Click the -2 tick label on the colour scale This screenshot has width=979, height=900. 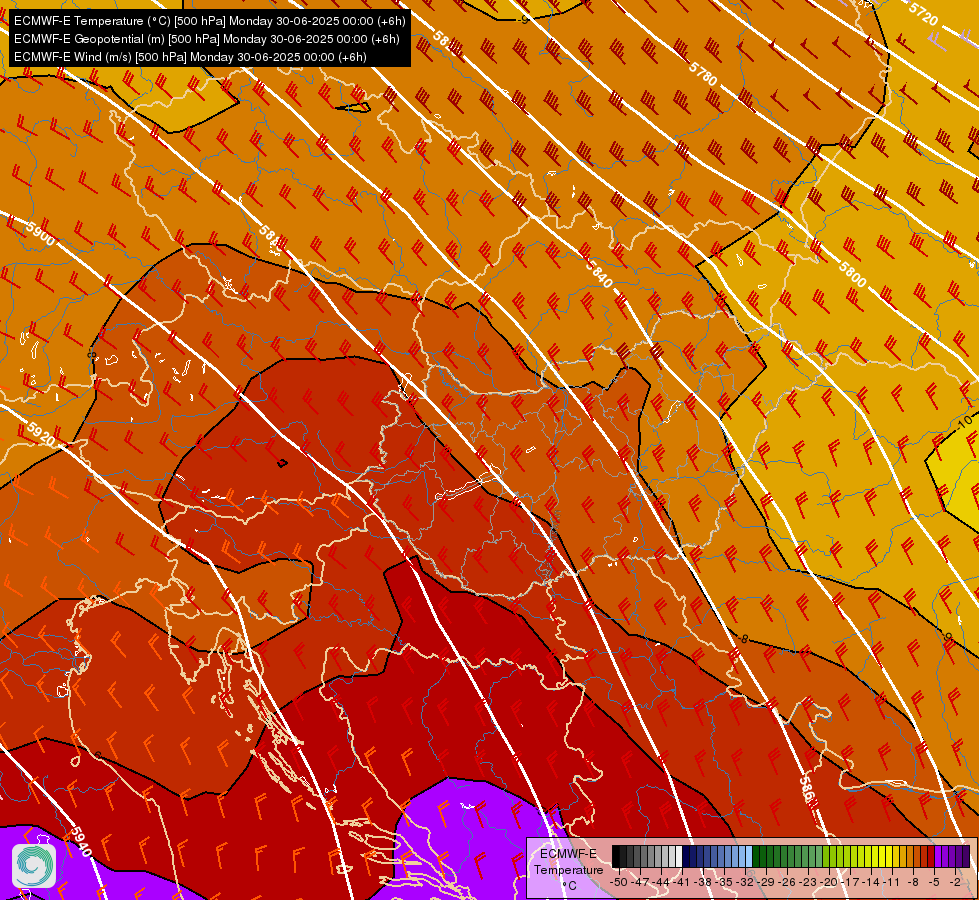[x=955, y=882]
